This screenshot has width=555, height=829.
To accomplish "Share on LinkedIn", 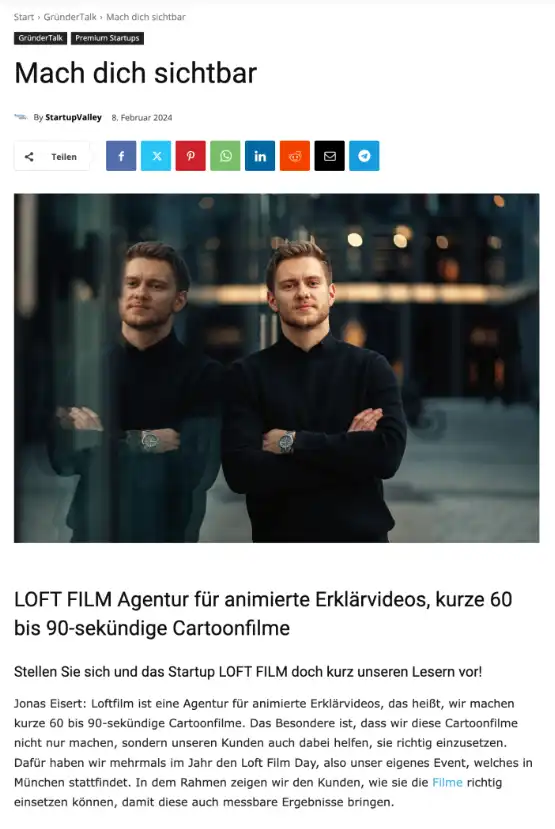I will pyautogui.click(x=260, y=156).
